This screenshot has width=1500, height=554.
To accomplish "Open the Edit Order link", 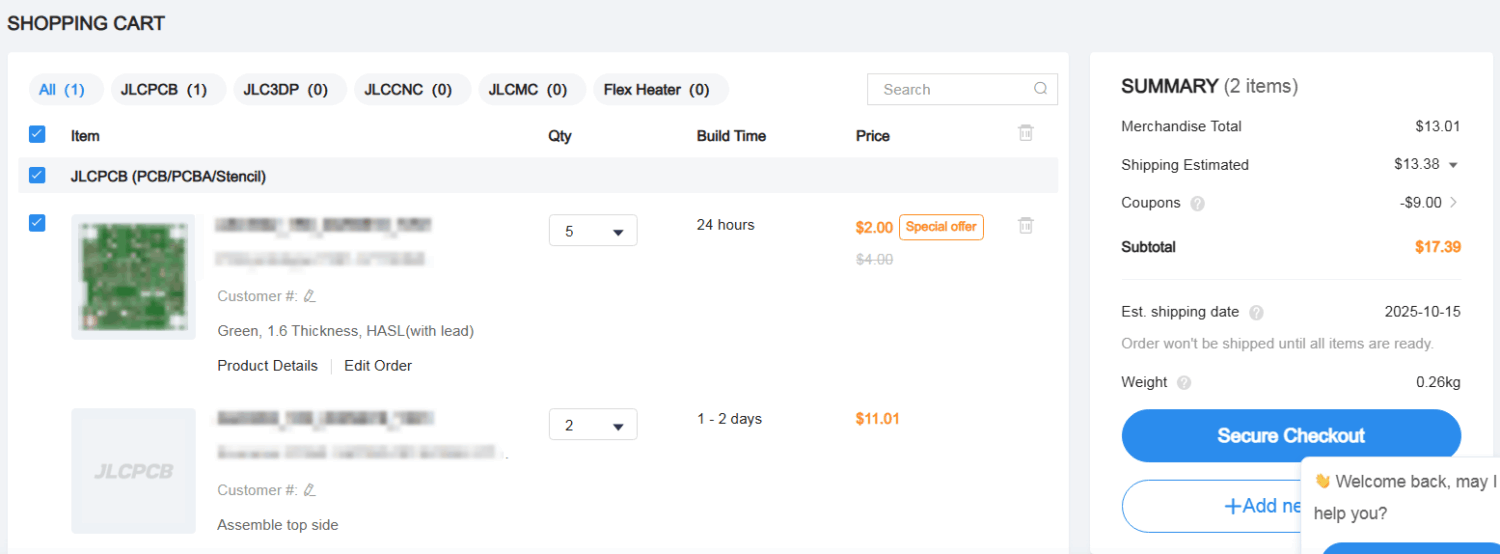I will [x=378, y=366].
